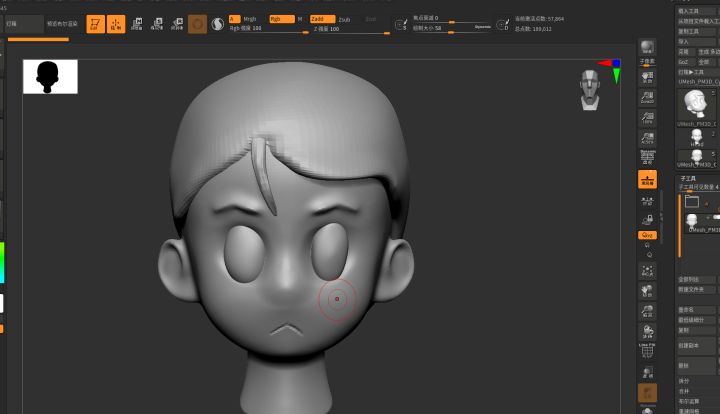Image resolution: width=720 pixels, height=414 pixels.
Task: Open the subtool folder icon
Action: point(691,200)
